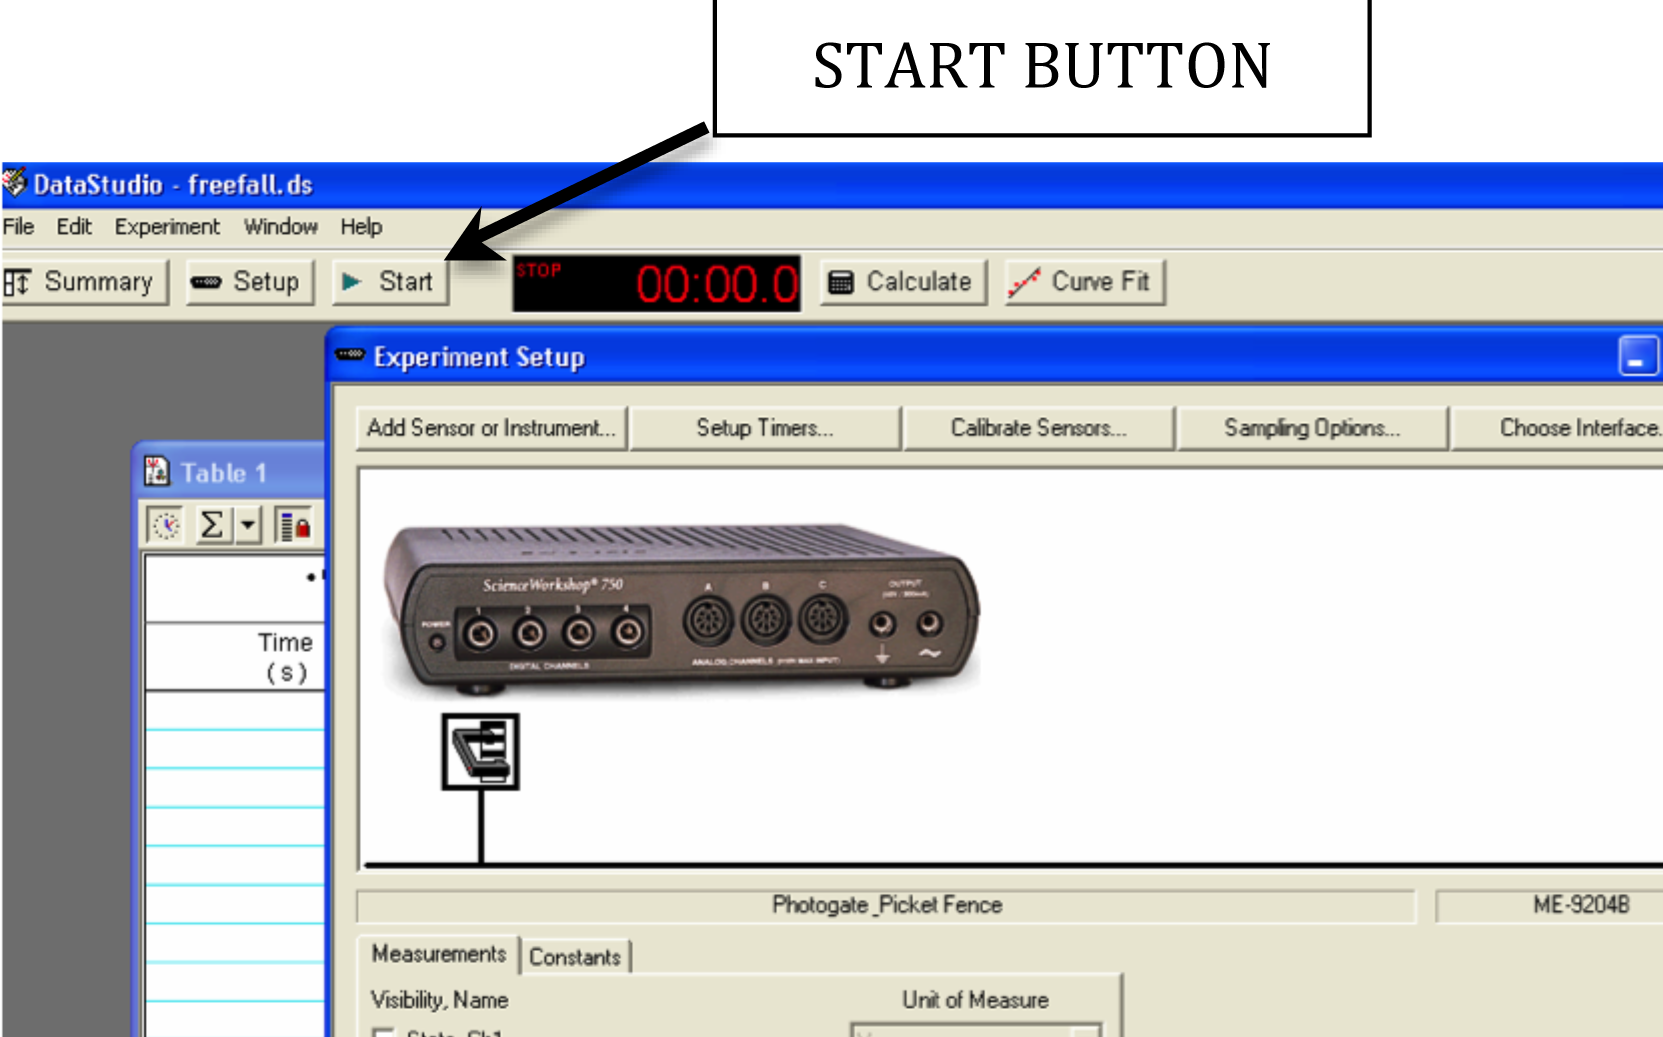
Task: Click the Calibrate Sensors button
Action: (x=1038, y=428)
